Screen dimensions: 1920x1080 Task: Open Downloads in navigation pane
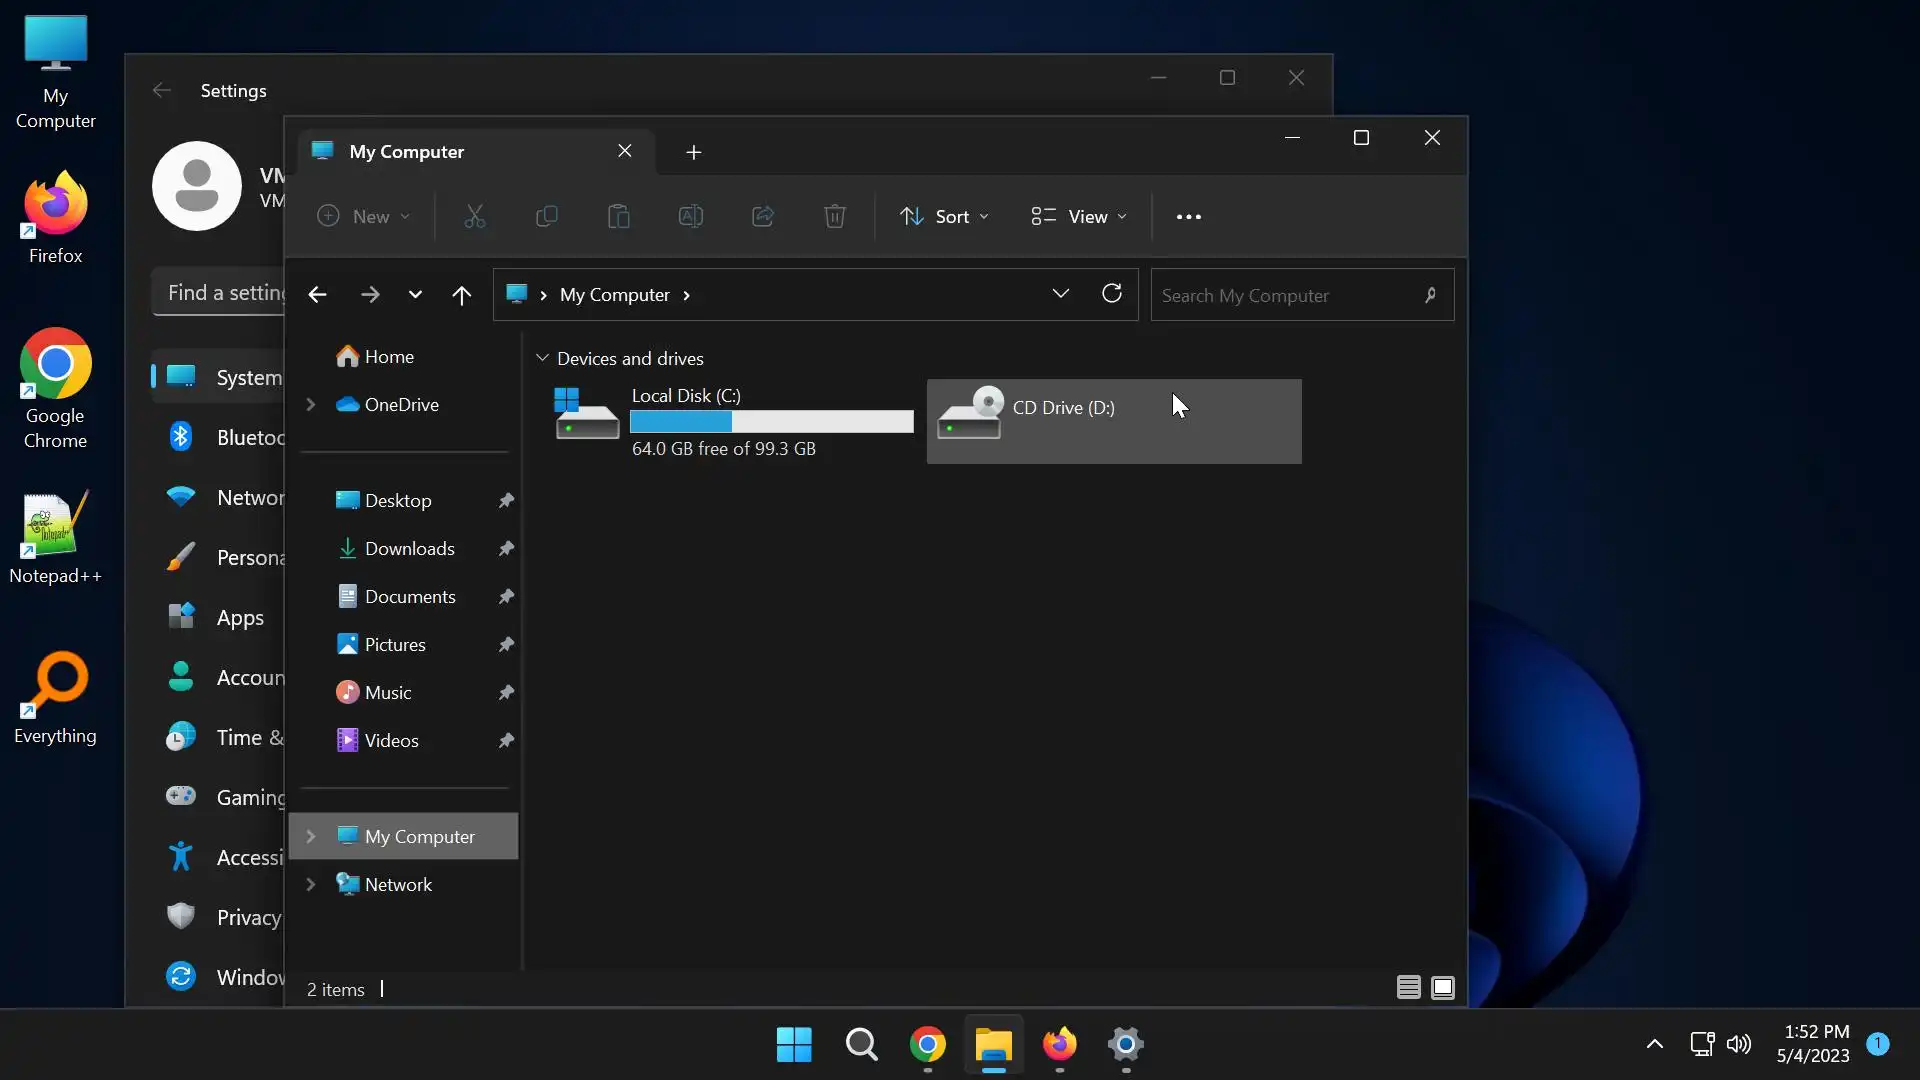point(409,548)
